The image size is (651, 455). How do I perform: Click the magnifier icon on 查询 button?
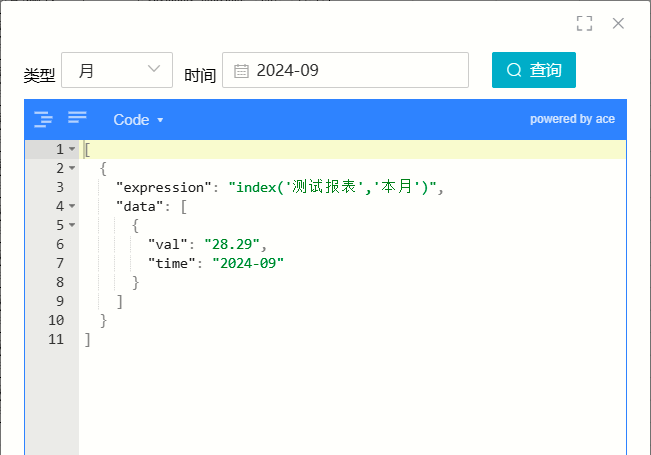click(x=514, y=70)
